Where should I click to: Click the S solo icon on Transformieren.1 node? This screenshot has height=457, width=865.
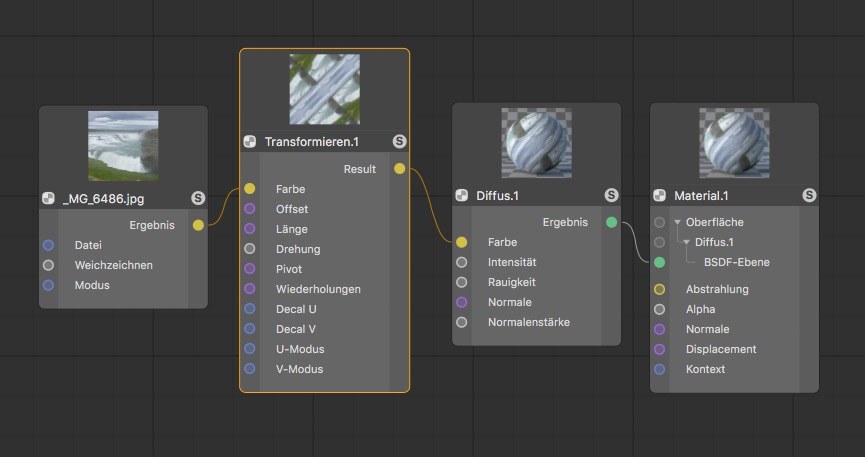click(399, 141)
